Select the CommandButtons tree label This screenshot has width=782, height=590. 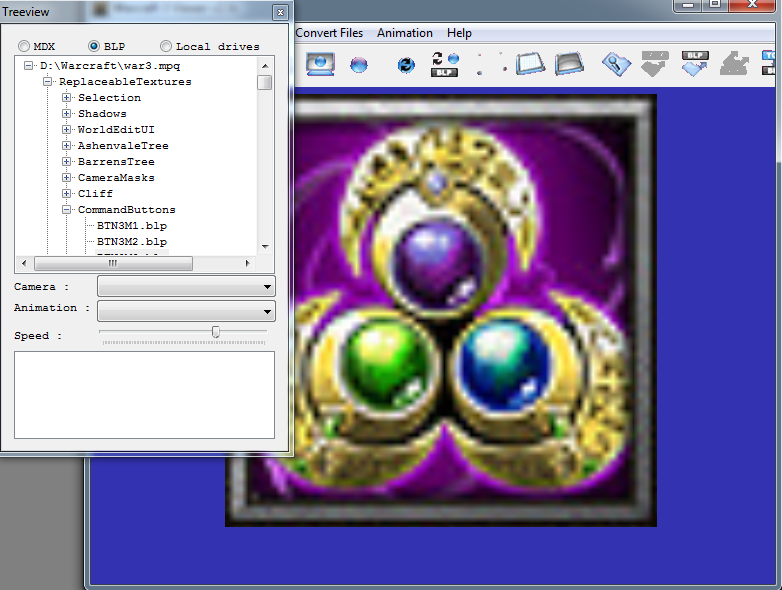127,210
